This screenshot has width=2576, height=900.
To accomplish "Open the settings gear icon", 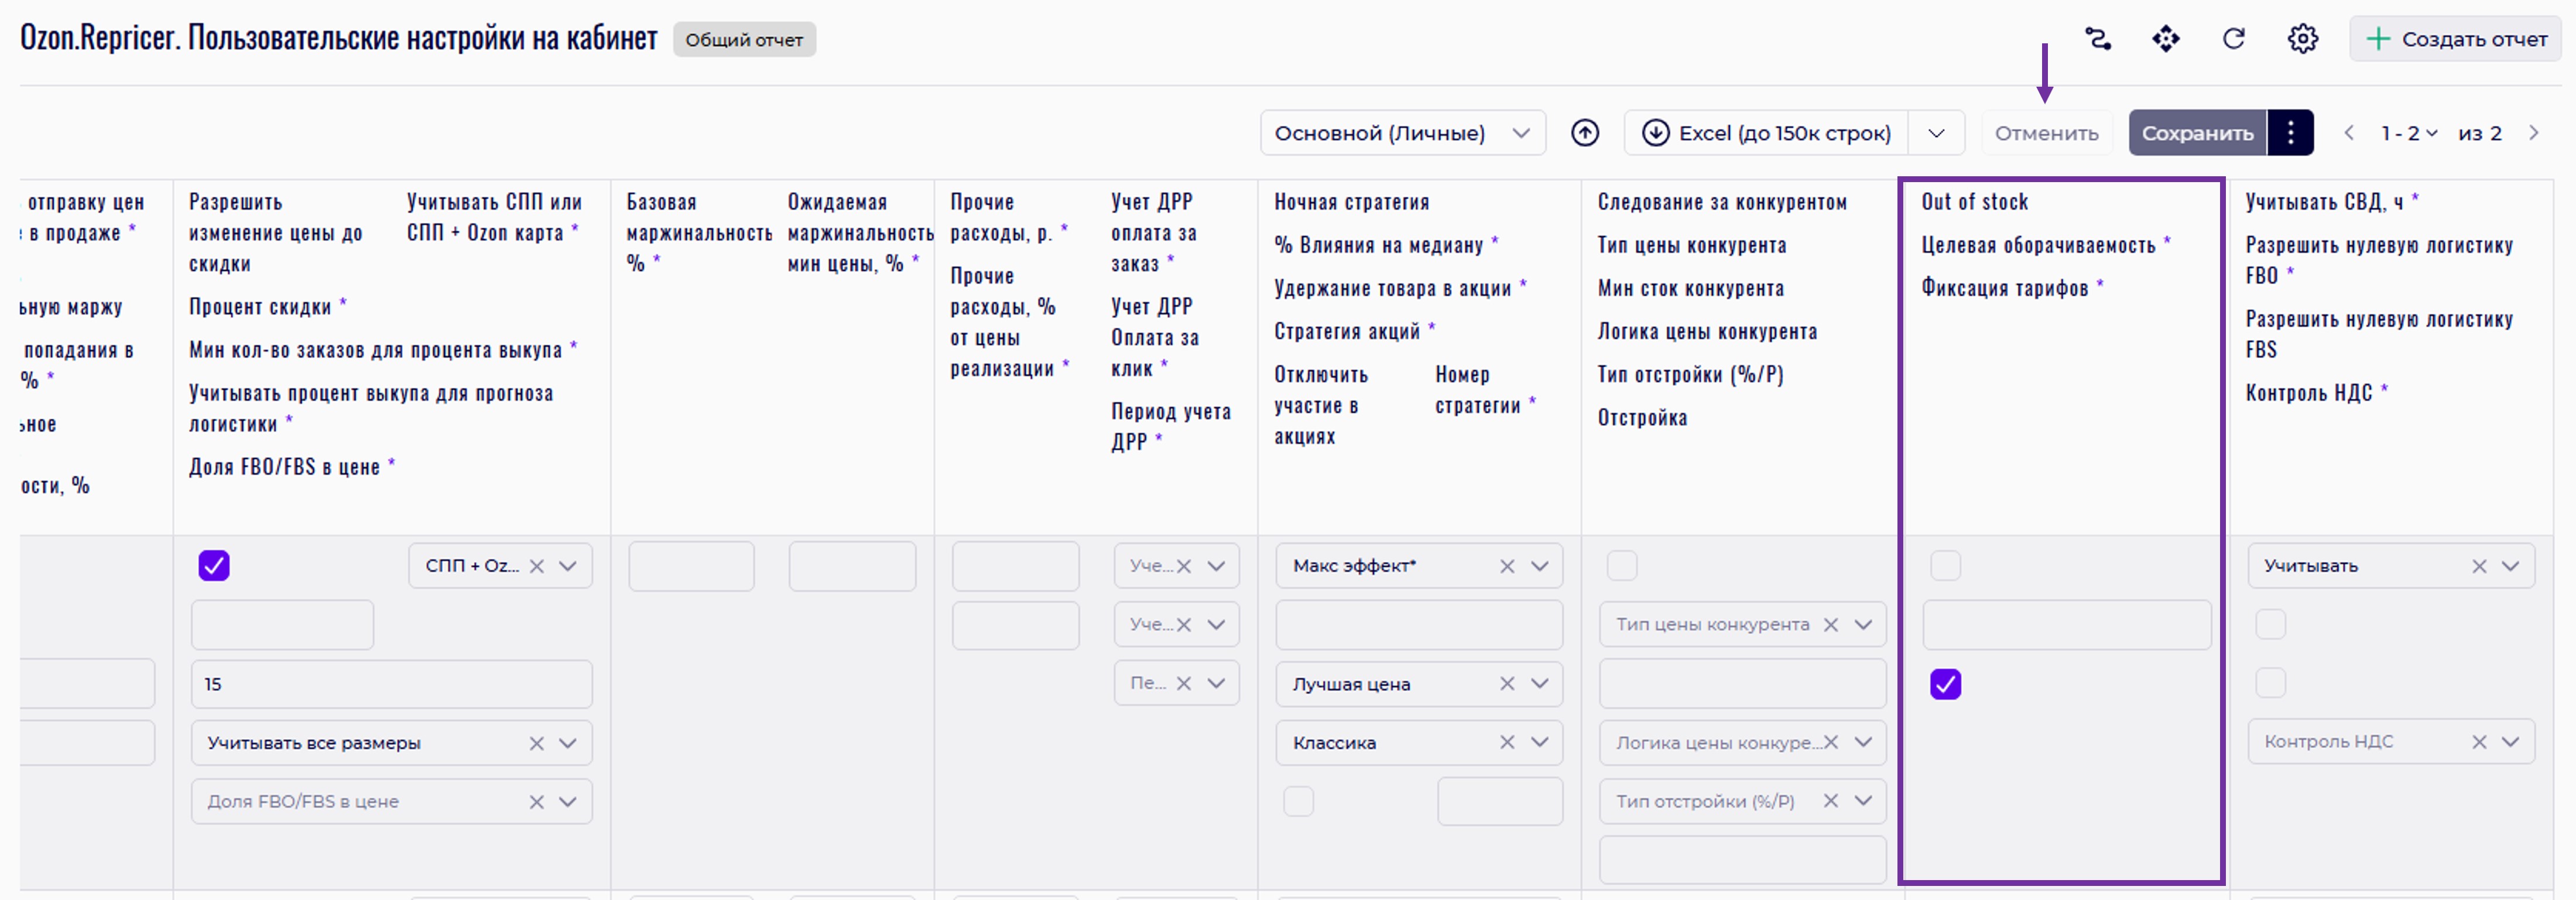I will pyautogui.click(x=2302, y=39).
